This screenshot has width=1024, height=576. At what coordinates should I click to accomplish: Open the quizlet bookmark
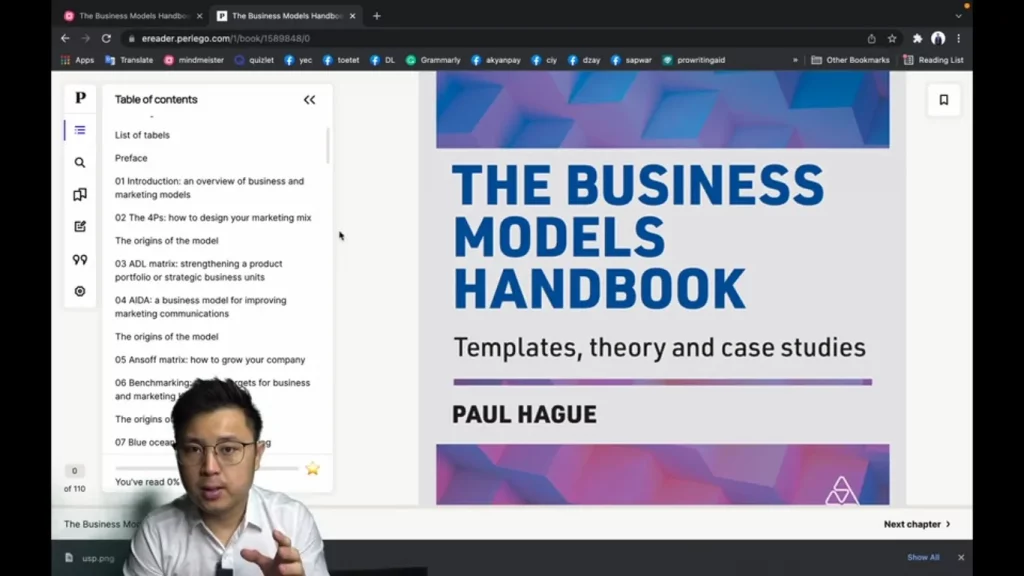(x=255, y=60)
